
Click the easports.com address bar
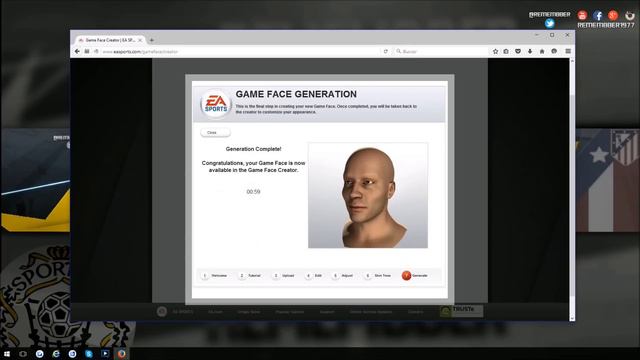pyautogui.click(x=241, y=51)
